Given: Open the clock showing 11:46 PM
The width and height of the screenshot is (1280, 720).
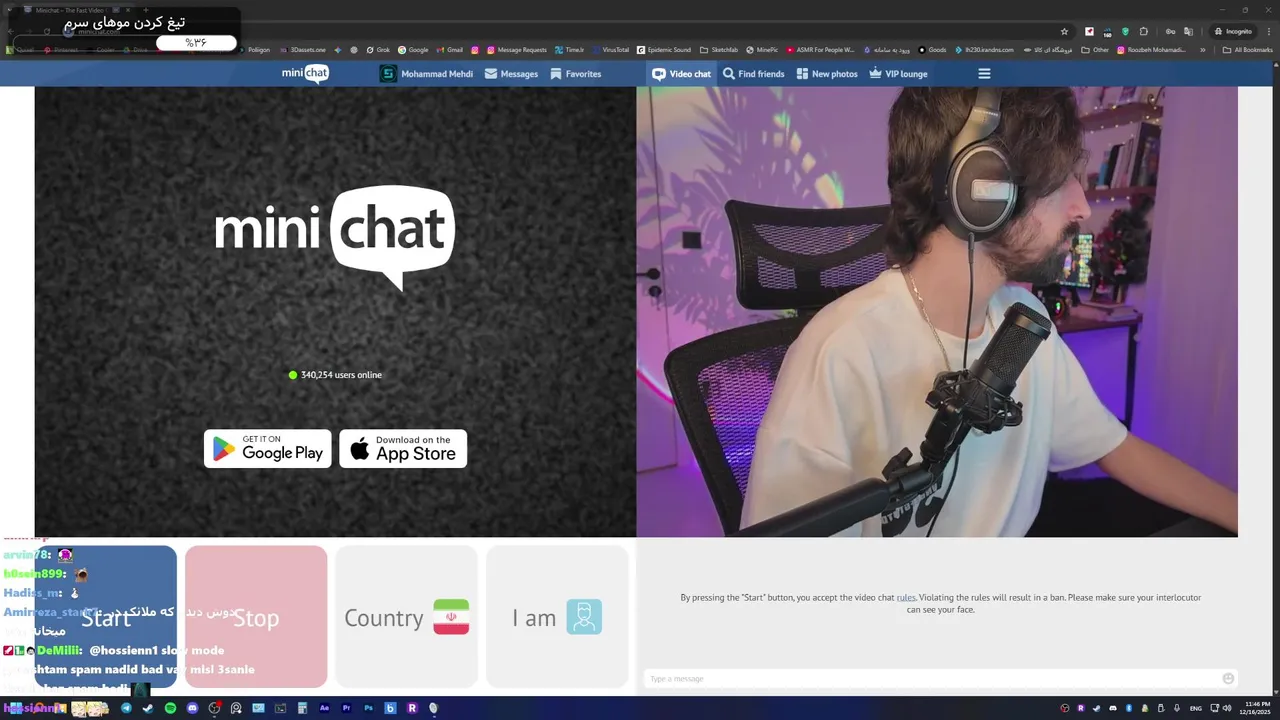Looking at the screenshot, I should pos(1254,708).
